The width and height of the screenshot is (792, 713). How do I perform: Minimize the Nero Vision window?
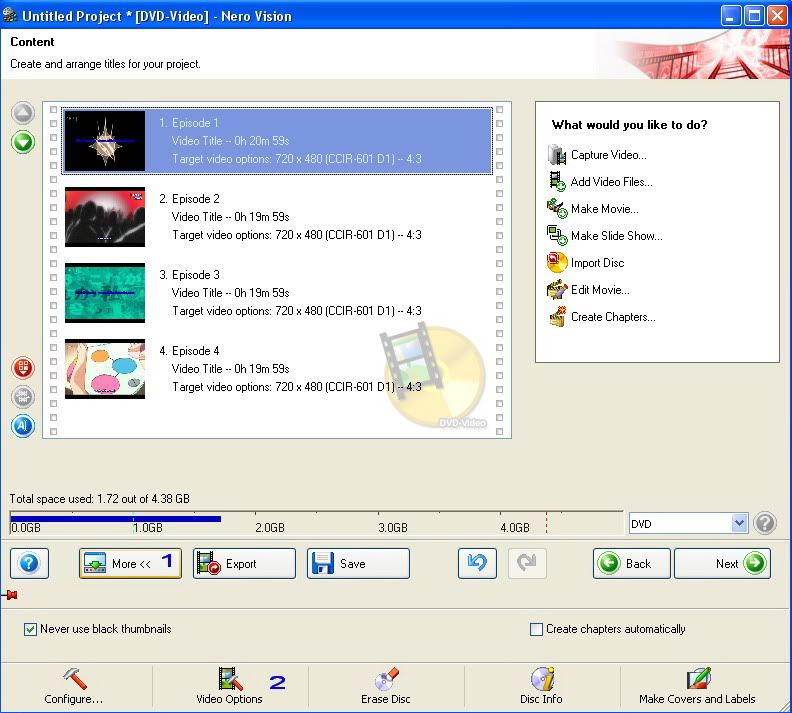(x=730, y=16)
